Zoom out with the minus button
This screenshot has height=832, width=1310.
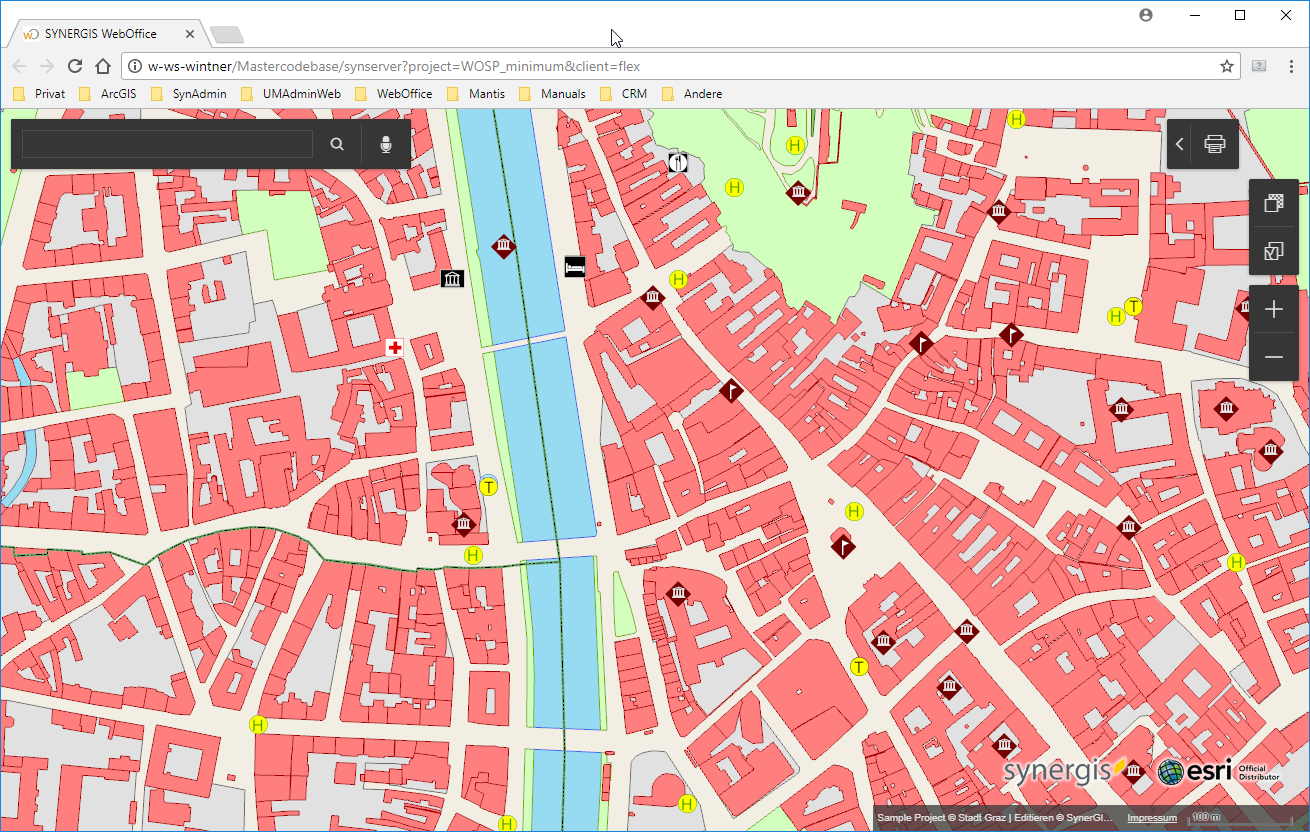[x=1273, y=357]
